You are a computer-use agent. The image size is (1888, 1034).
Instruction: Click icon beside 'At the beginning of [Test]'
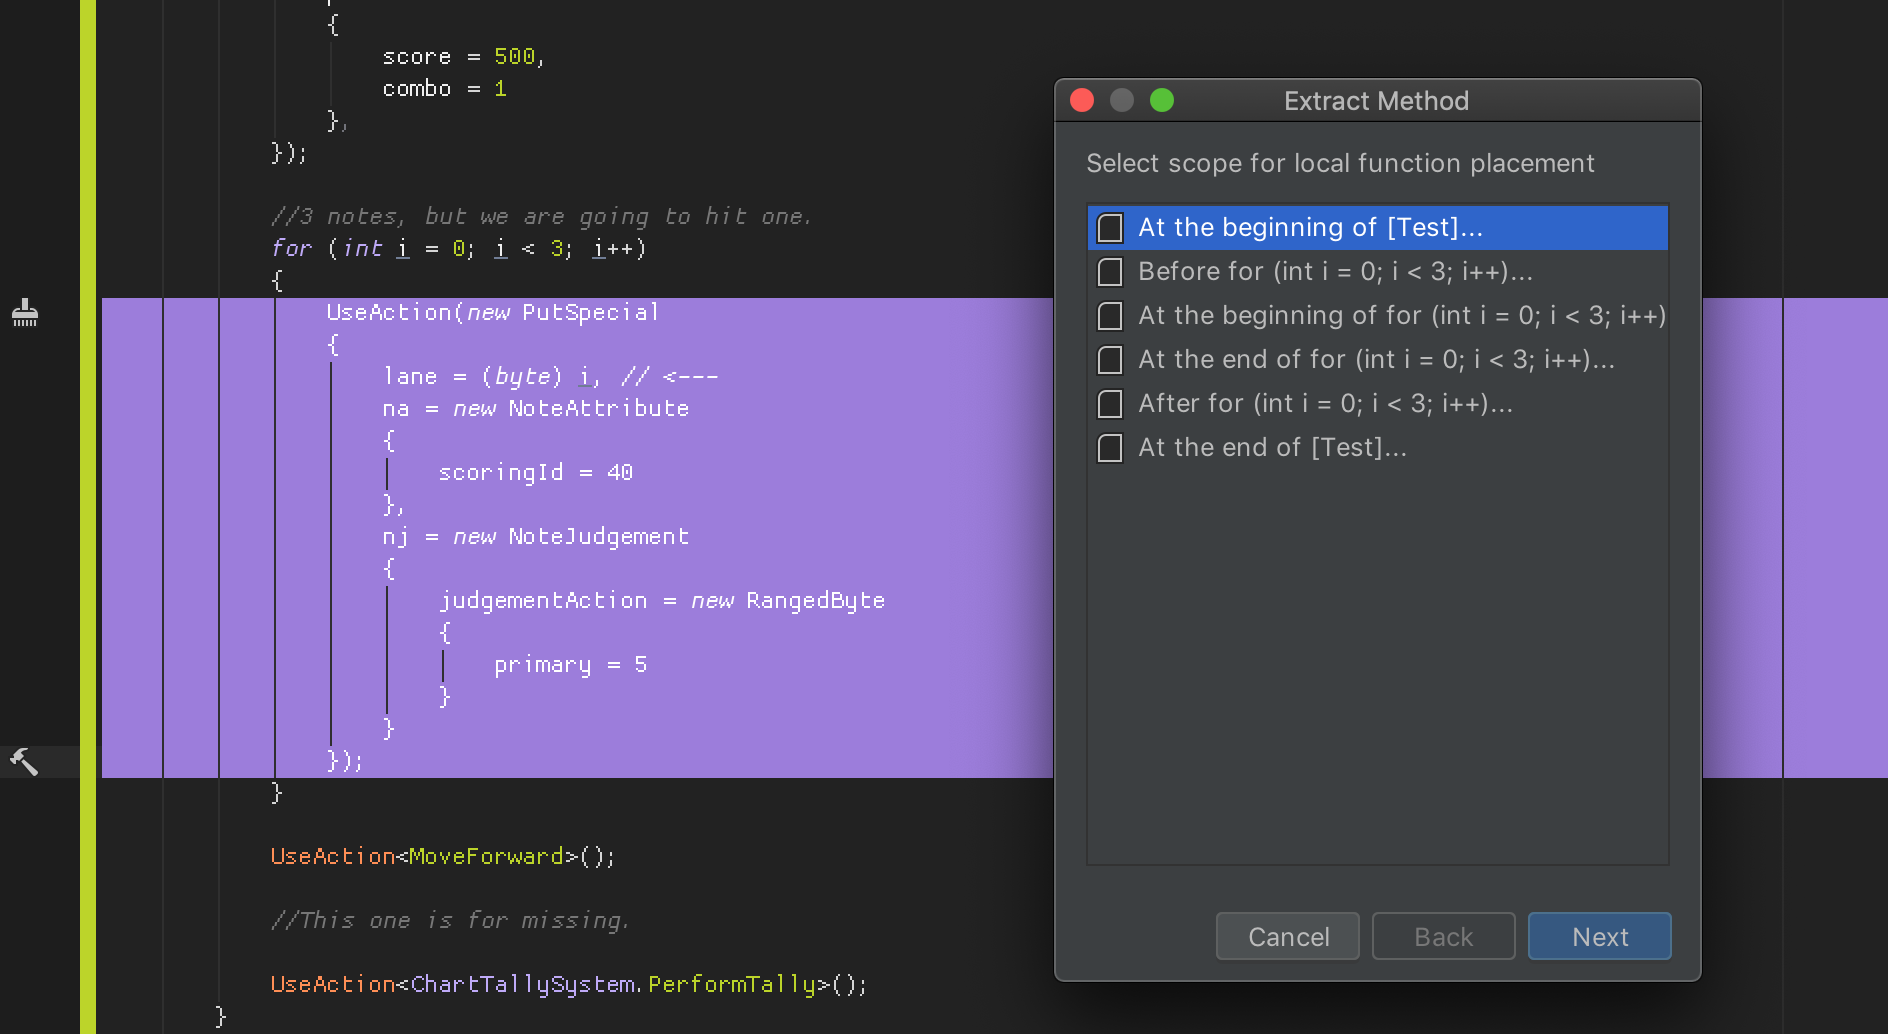tap(1110, 228)
